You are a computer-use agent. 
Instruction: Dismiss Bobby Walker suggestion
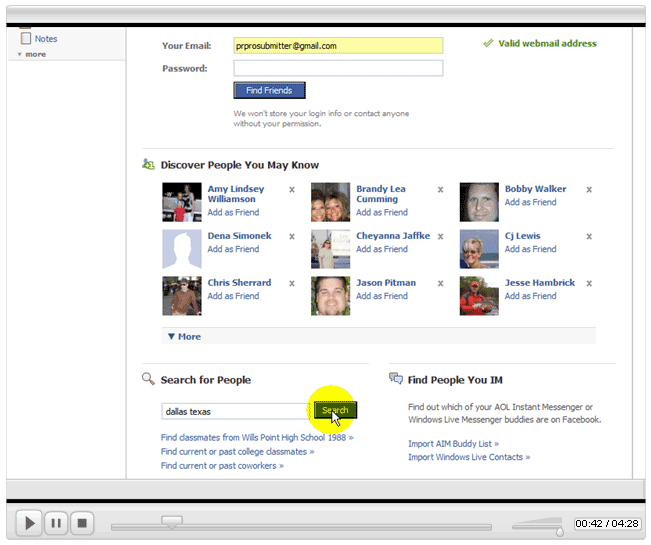tap(589, 190)
